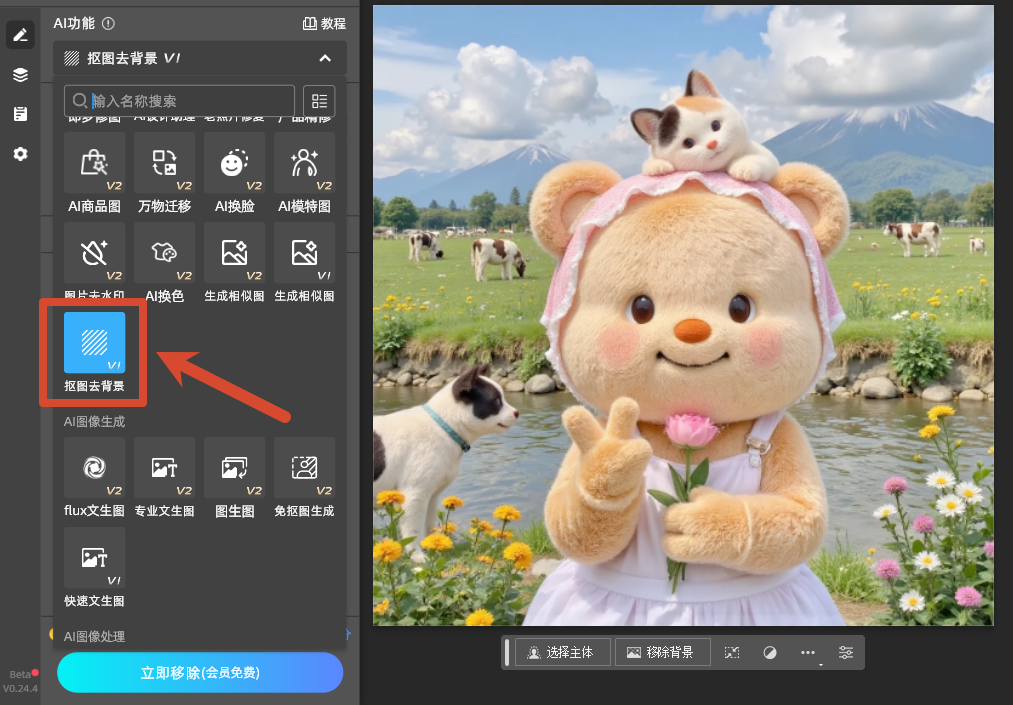This screenshot has width=1013, height=705.
Task: Click the AI图像生成 section heading
Action: pos(94,421)
